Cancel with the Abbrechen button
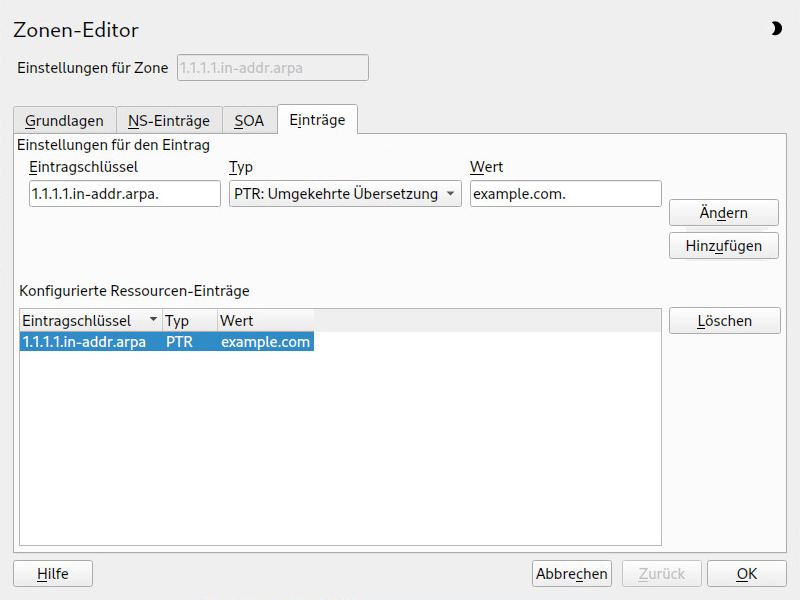The image size is (800, 600). (x=571, y=573)
